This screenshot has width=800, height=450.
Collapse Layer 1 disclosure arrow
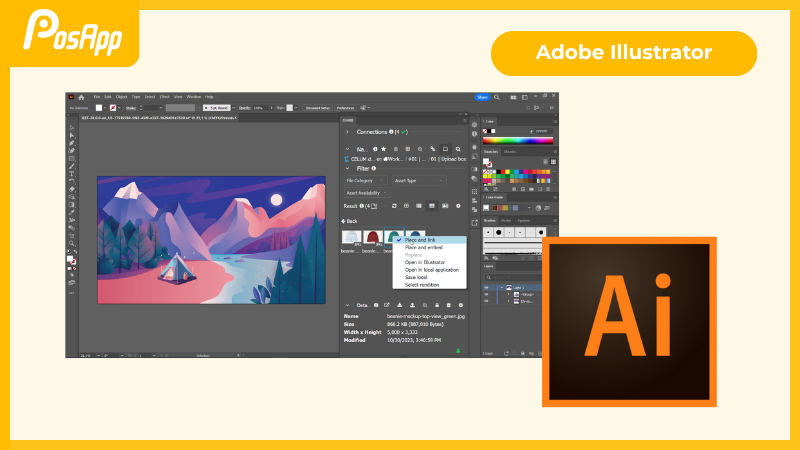502,288
